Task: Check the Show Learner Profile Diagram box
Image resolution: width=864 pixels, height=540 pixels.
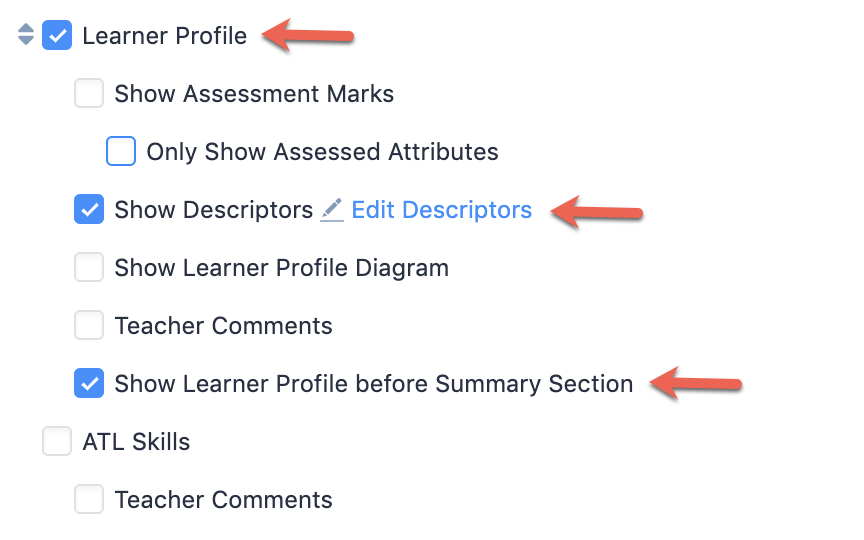Action: (x=89, y=267)
